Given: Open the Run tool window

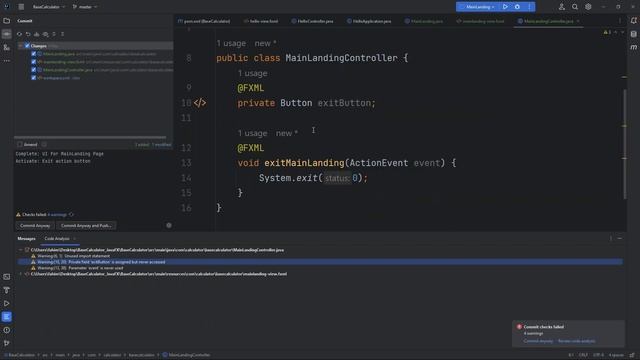Looking at the screenshot, I should point(7,304).
